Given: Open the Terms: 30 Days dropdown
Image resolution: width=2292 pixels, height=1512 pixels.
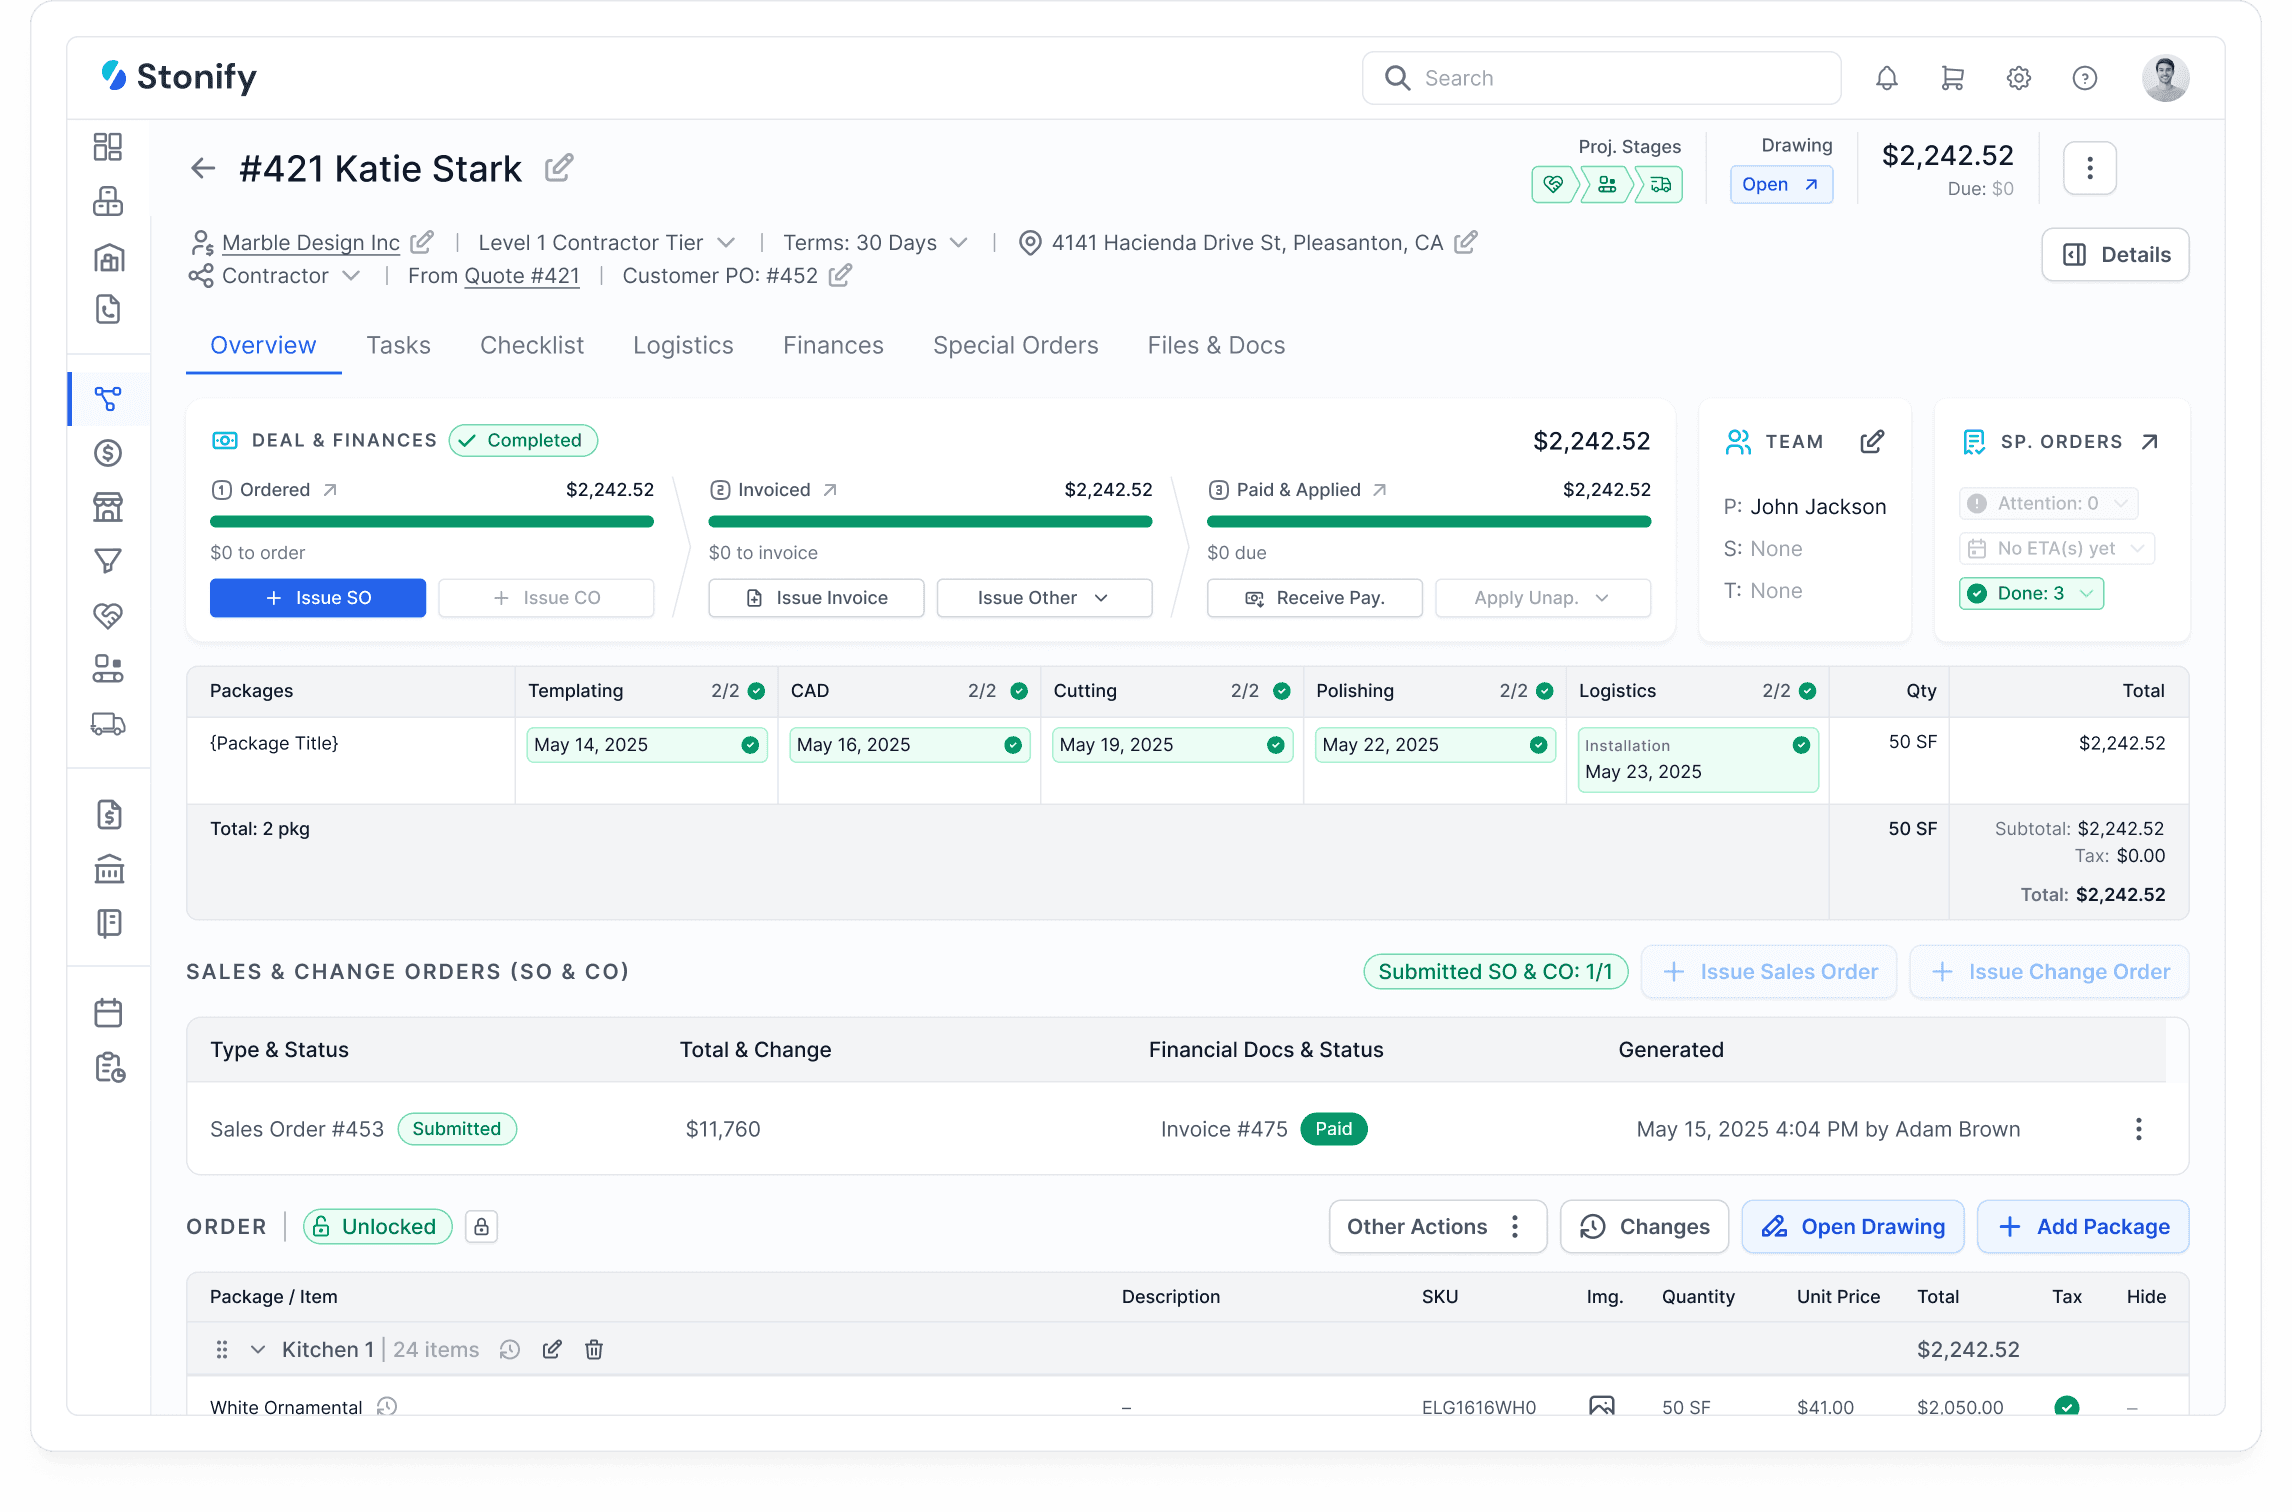Looking at the screenshot, I should coord(959,243).
